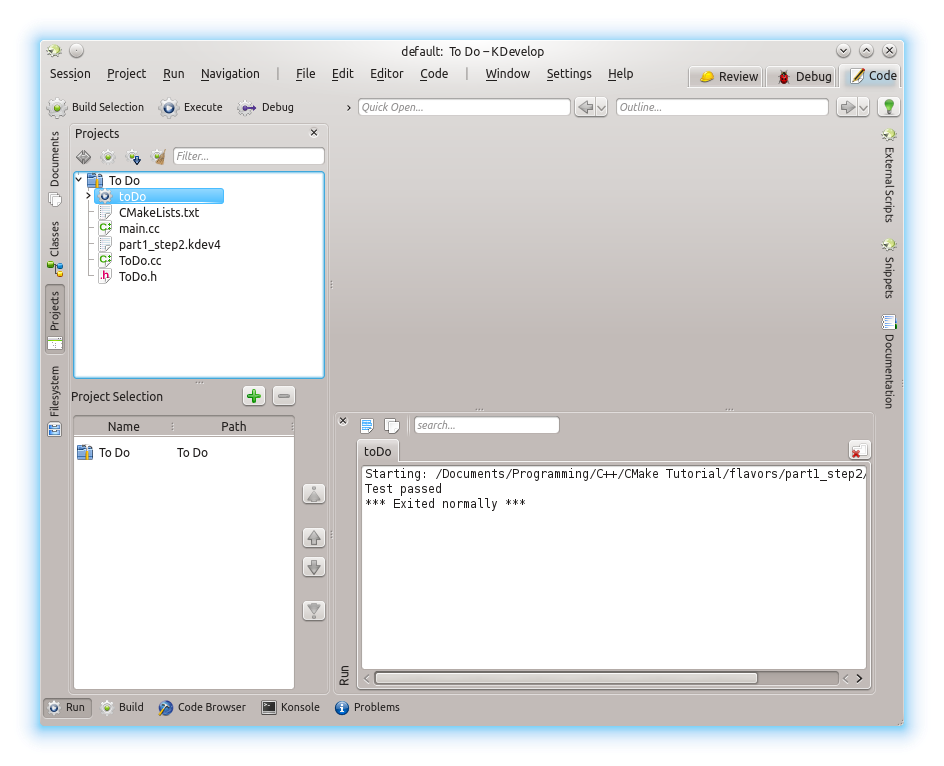The height and width of the screenshot is (766, 944).
Task: Open Snippets side panel
Action: pyautogui.click(x=889, y=268)
